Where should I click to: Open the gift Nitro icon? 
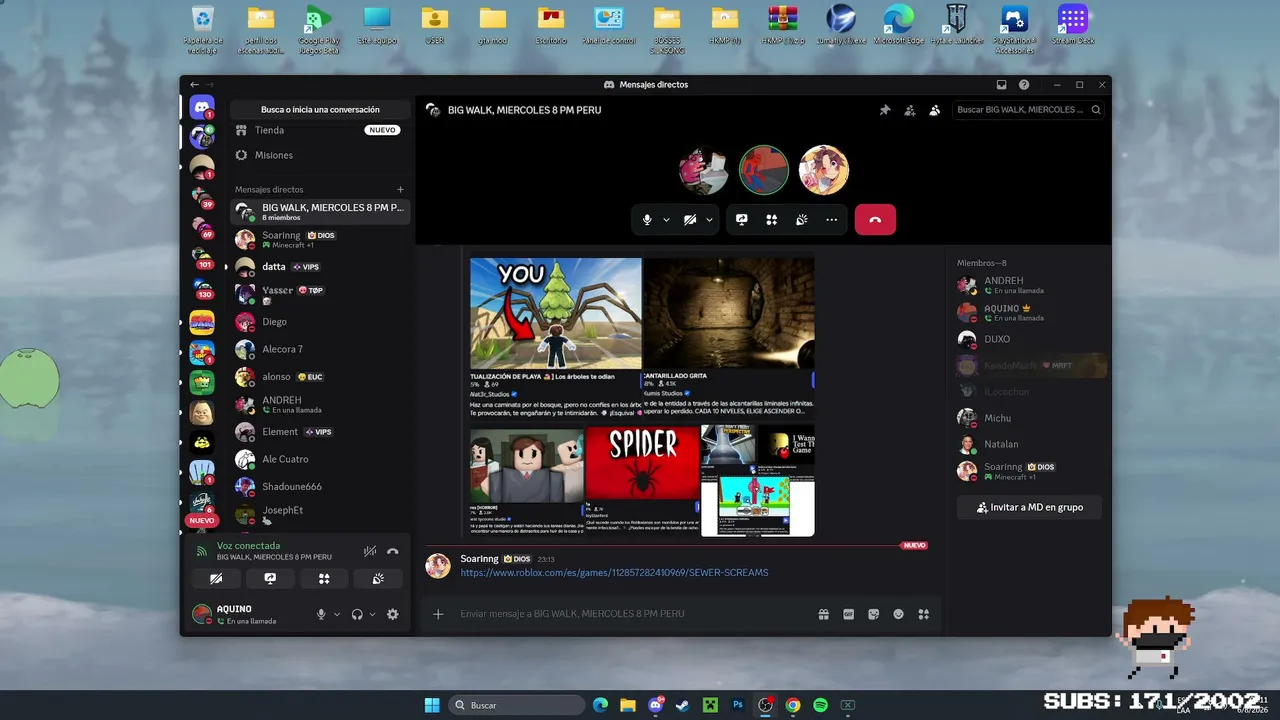(x=824, y=614)
